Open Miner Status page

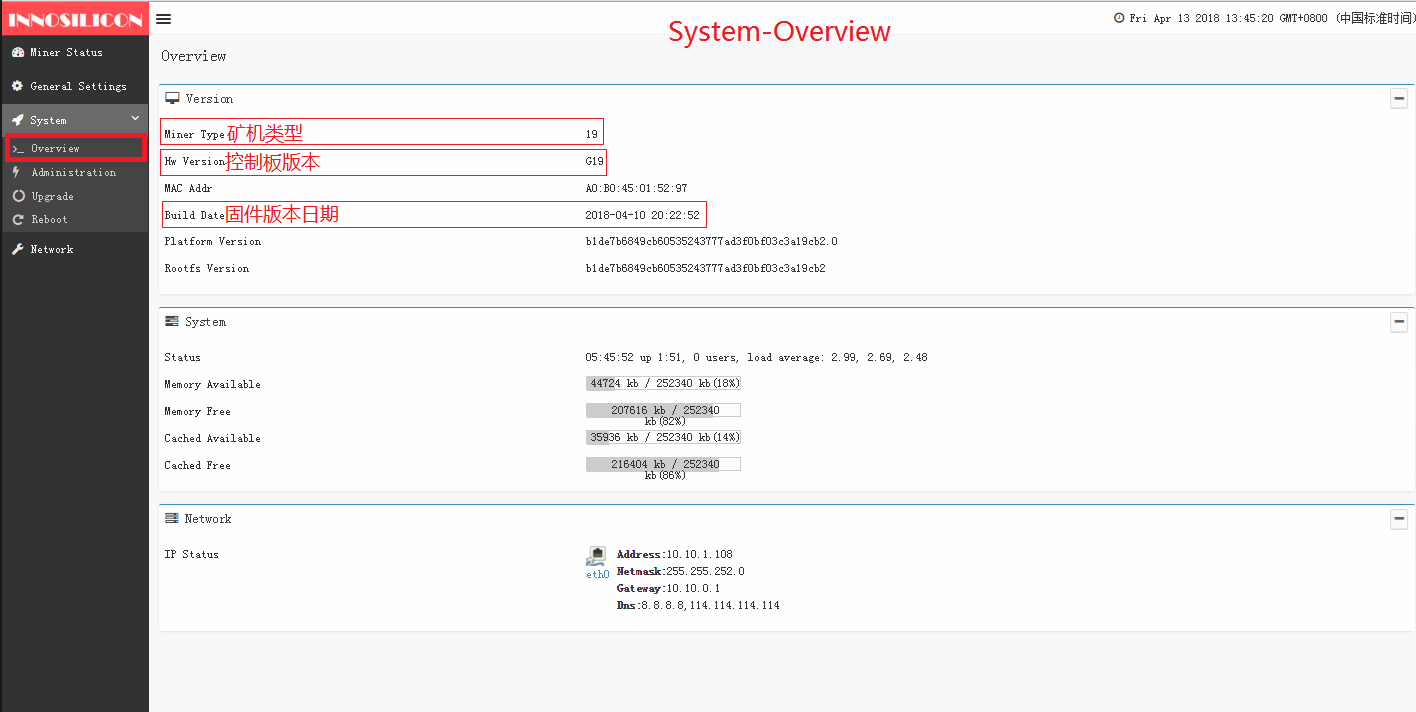[66, 52]
